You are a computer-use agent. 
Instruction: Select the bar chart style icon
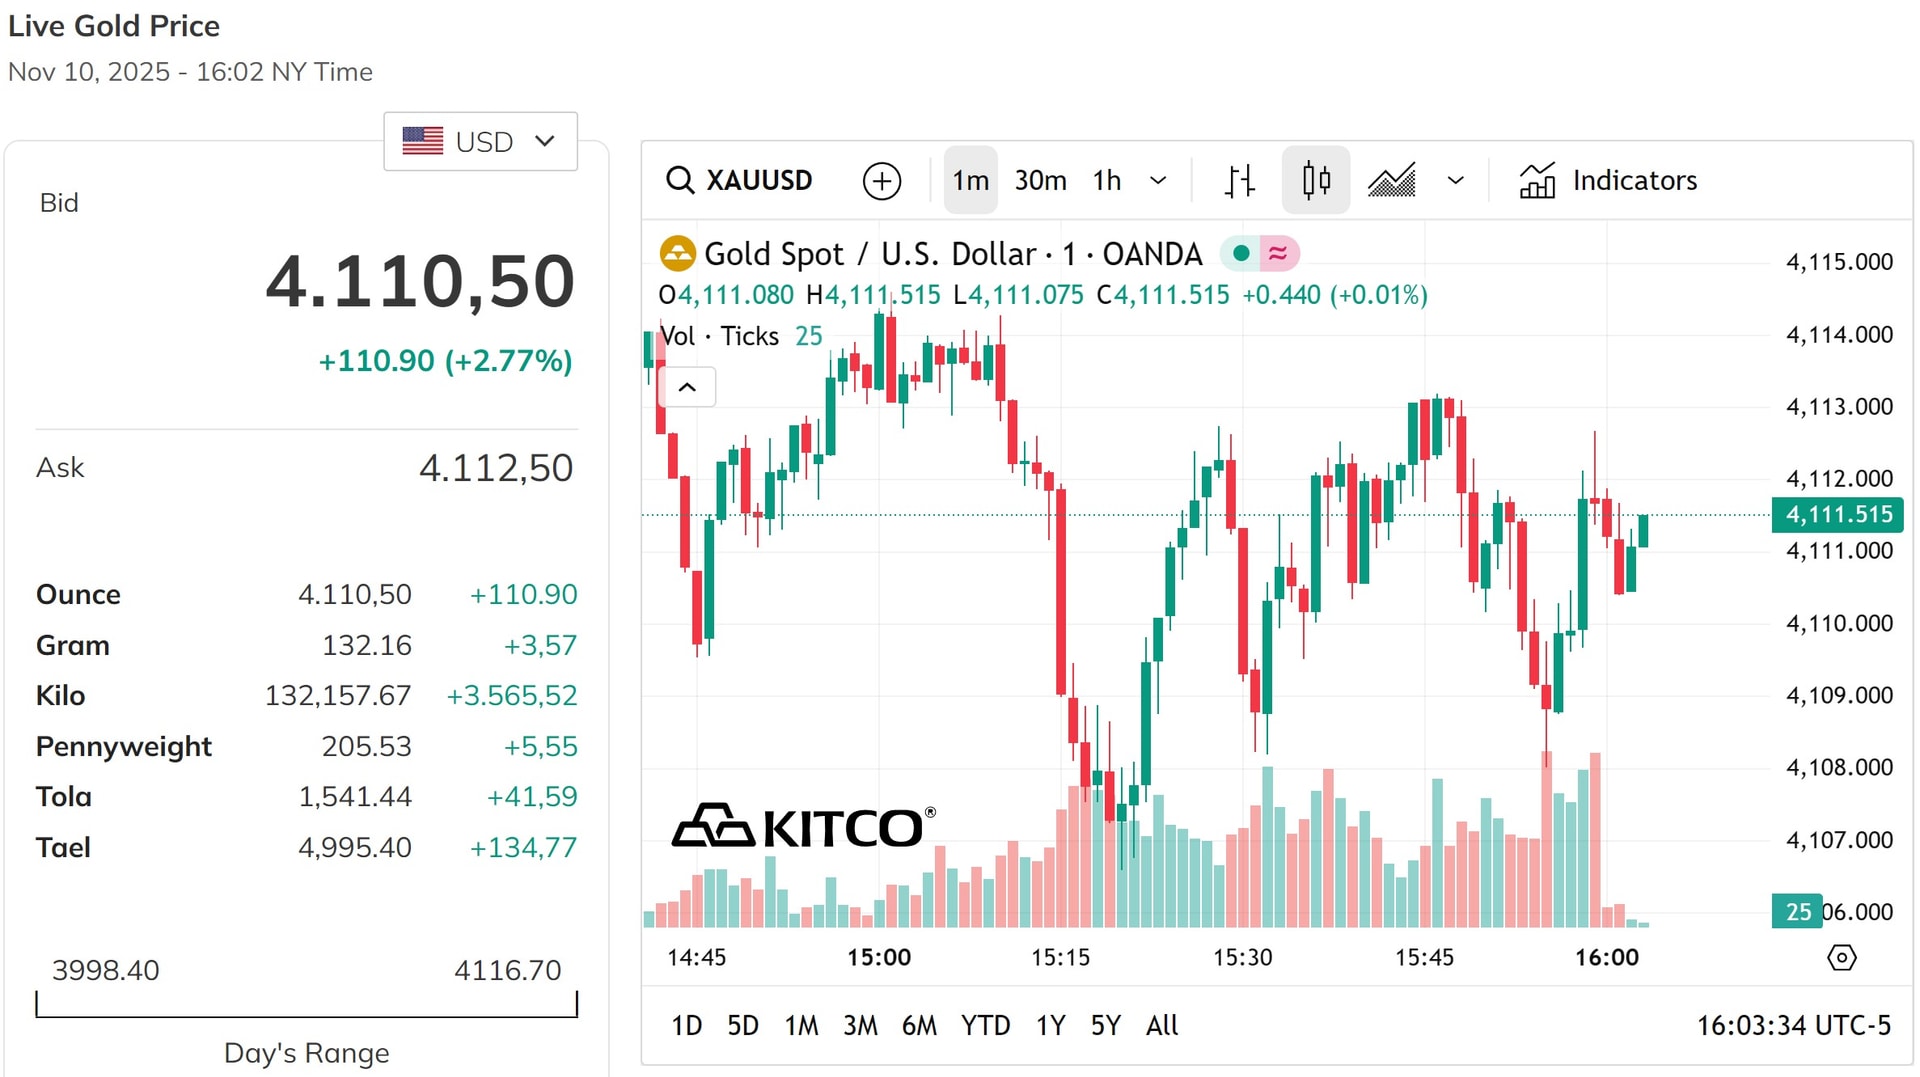[x=1239, y=181]
